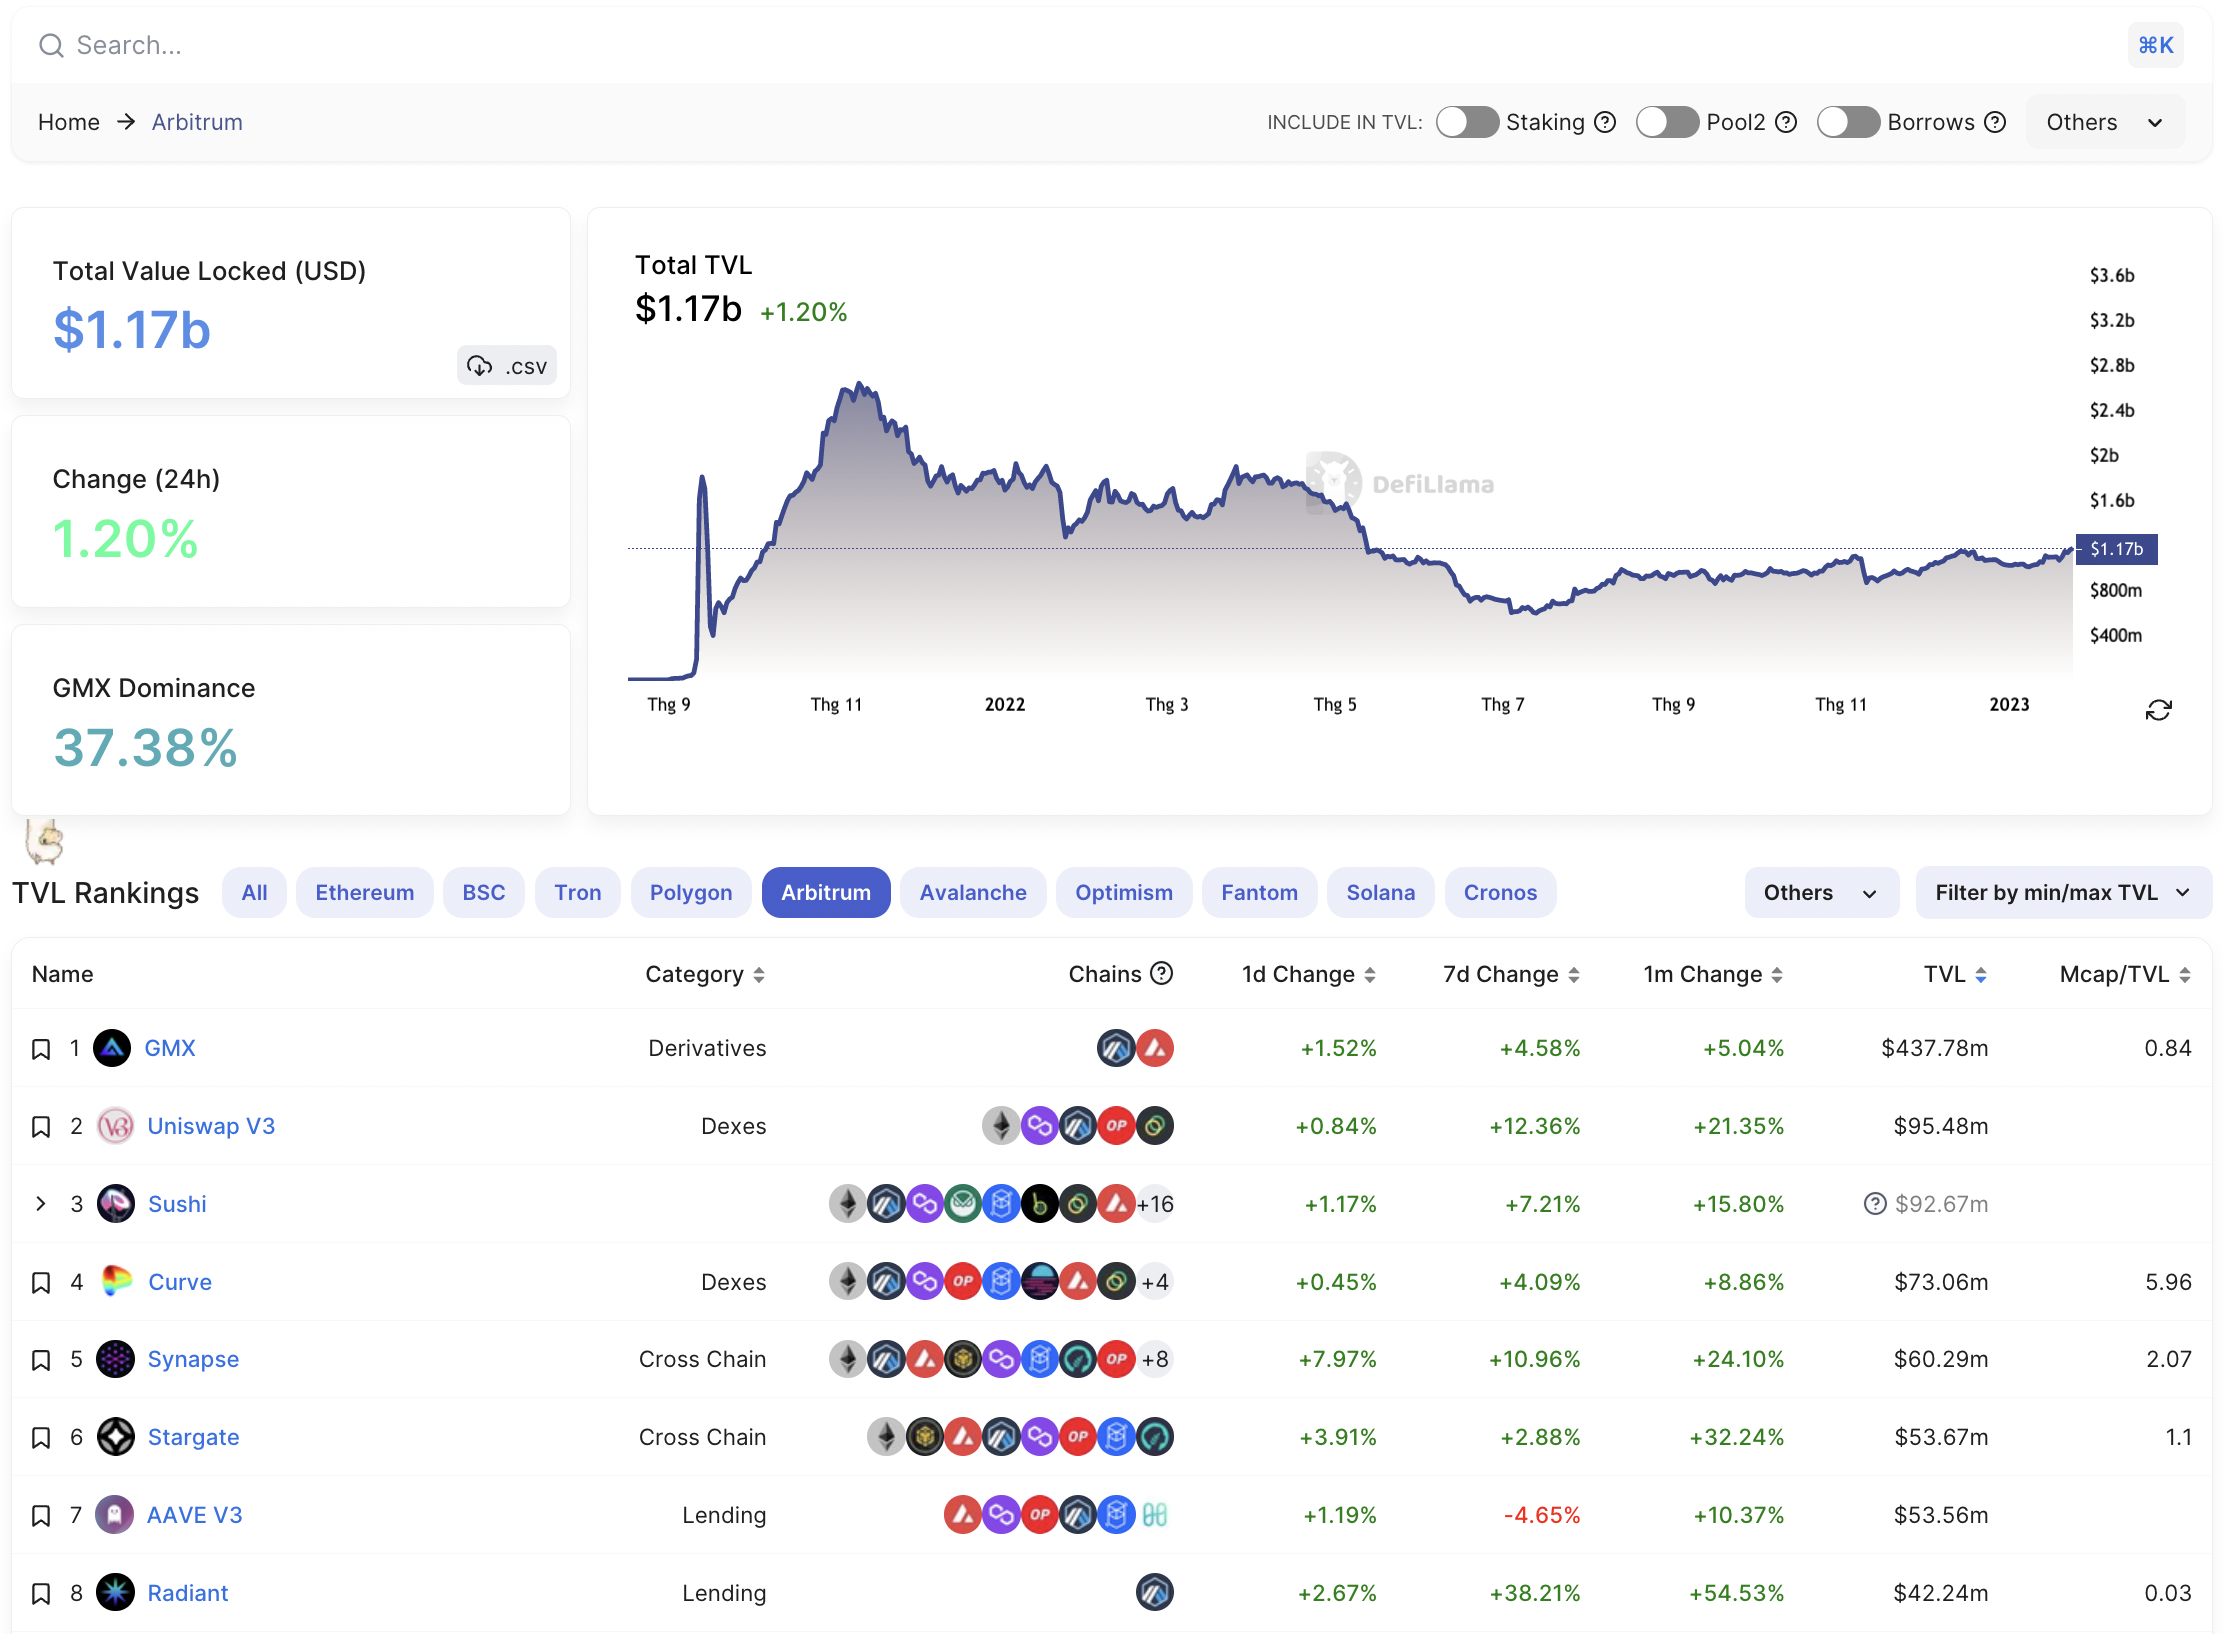Click Avalanche chain icon in GMX row
Viewport: 2224px width, 1634px height.
[x=1155, y=1048]
